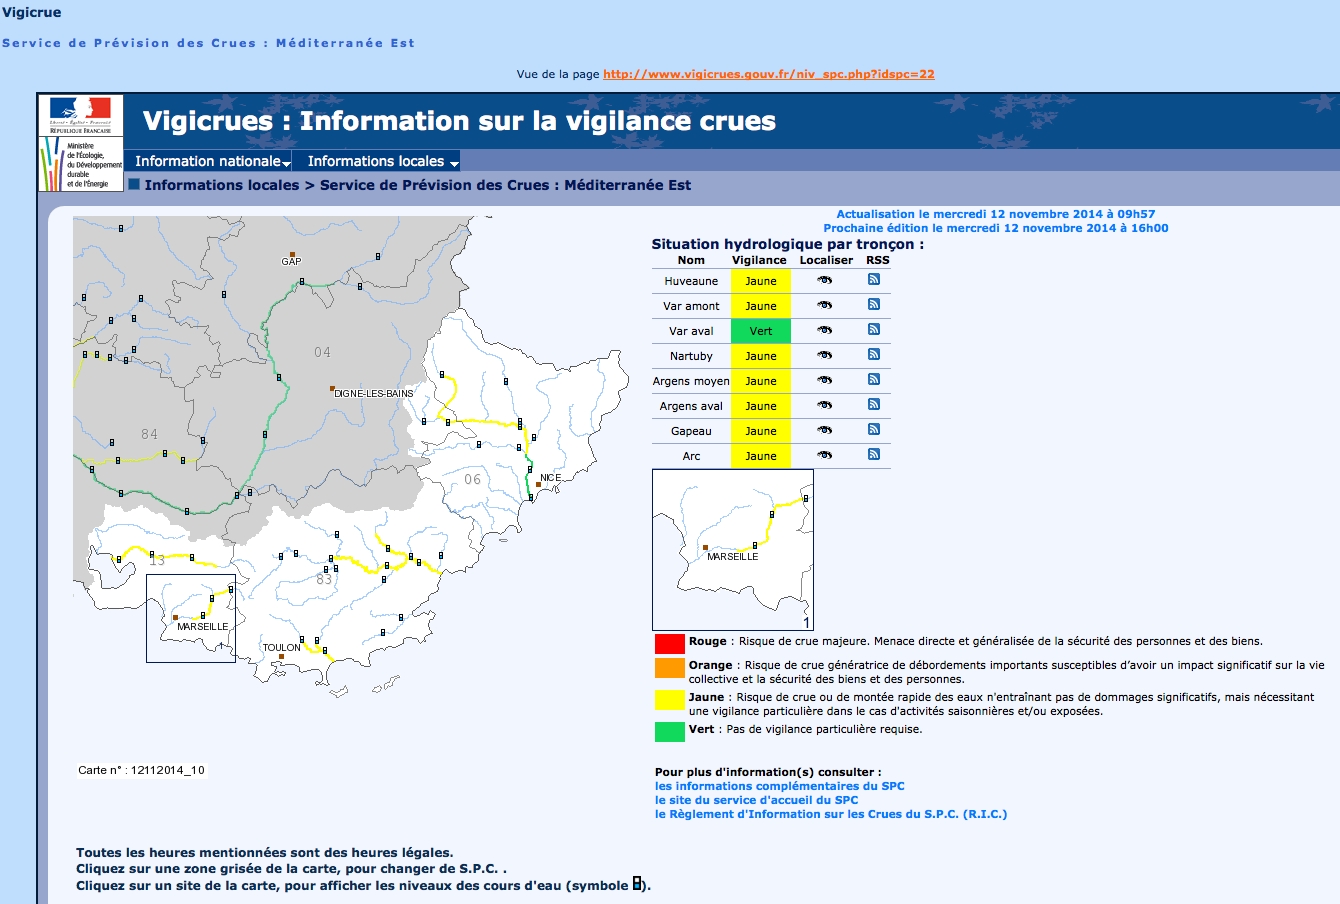This screenshot has height=904, width=1340.
Task: Click the 'Prochaine édition' update time text
Action: click(996, 228)
